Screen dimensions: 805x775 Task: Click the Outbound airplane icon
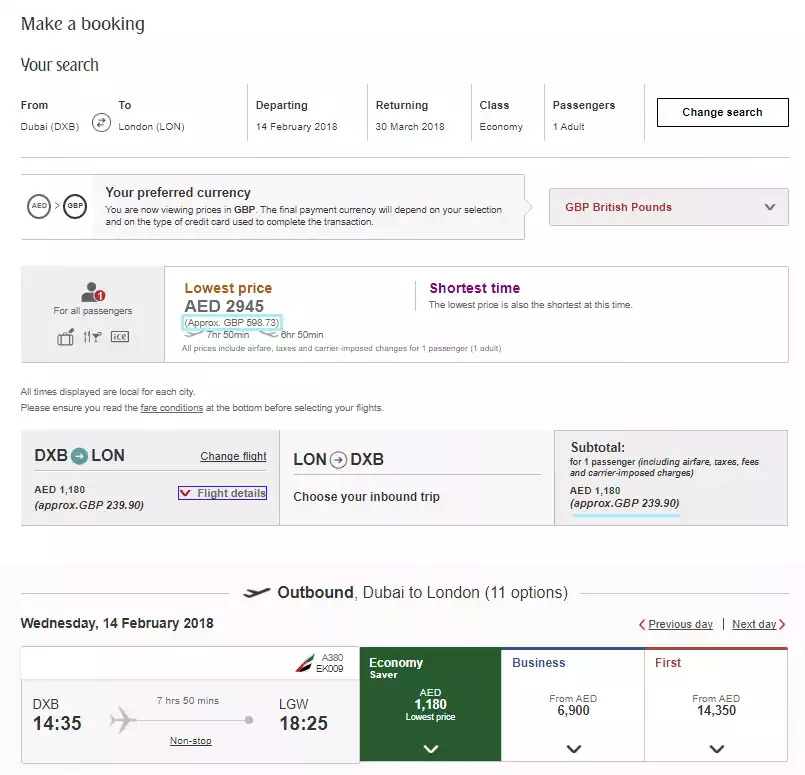pos(256,591)
